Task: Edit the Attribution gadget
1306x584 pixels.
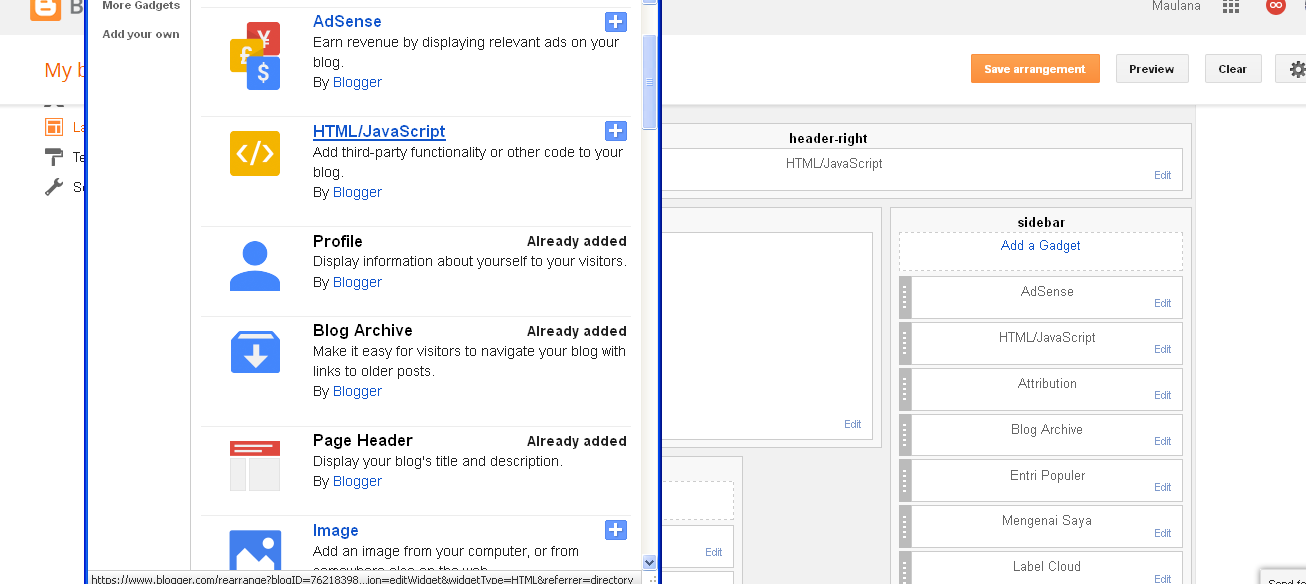Action: tap(1162, 395)
